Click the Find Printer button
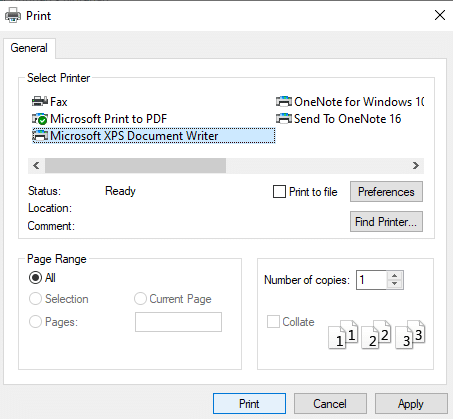Image resolution: width=453 pixels, height=419 pixels. tap(386, 221)
